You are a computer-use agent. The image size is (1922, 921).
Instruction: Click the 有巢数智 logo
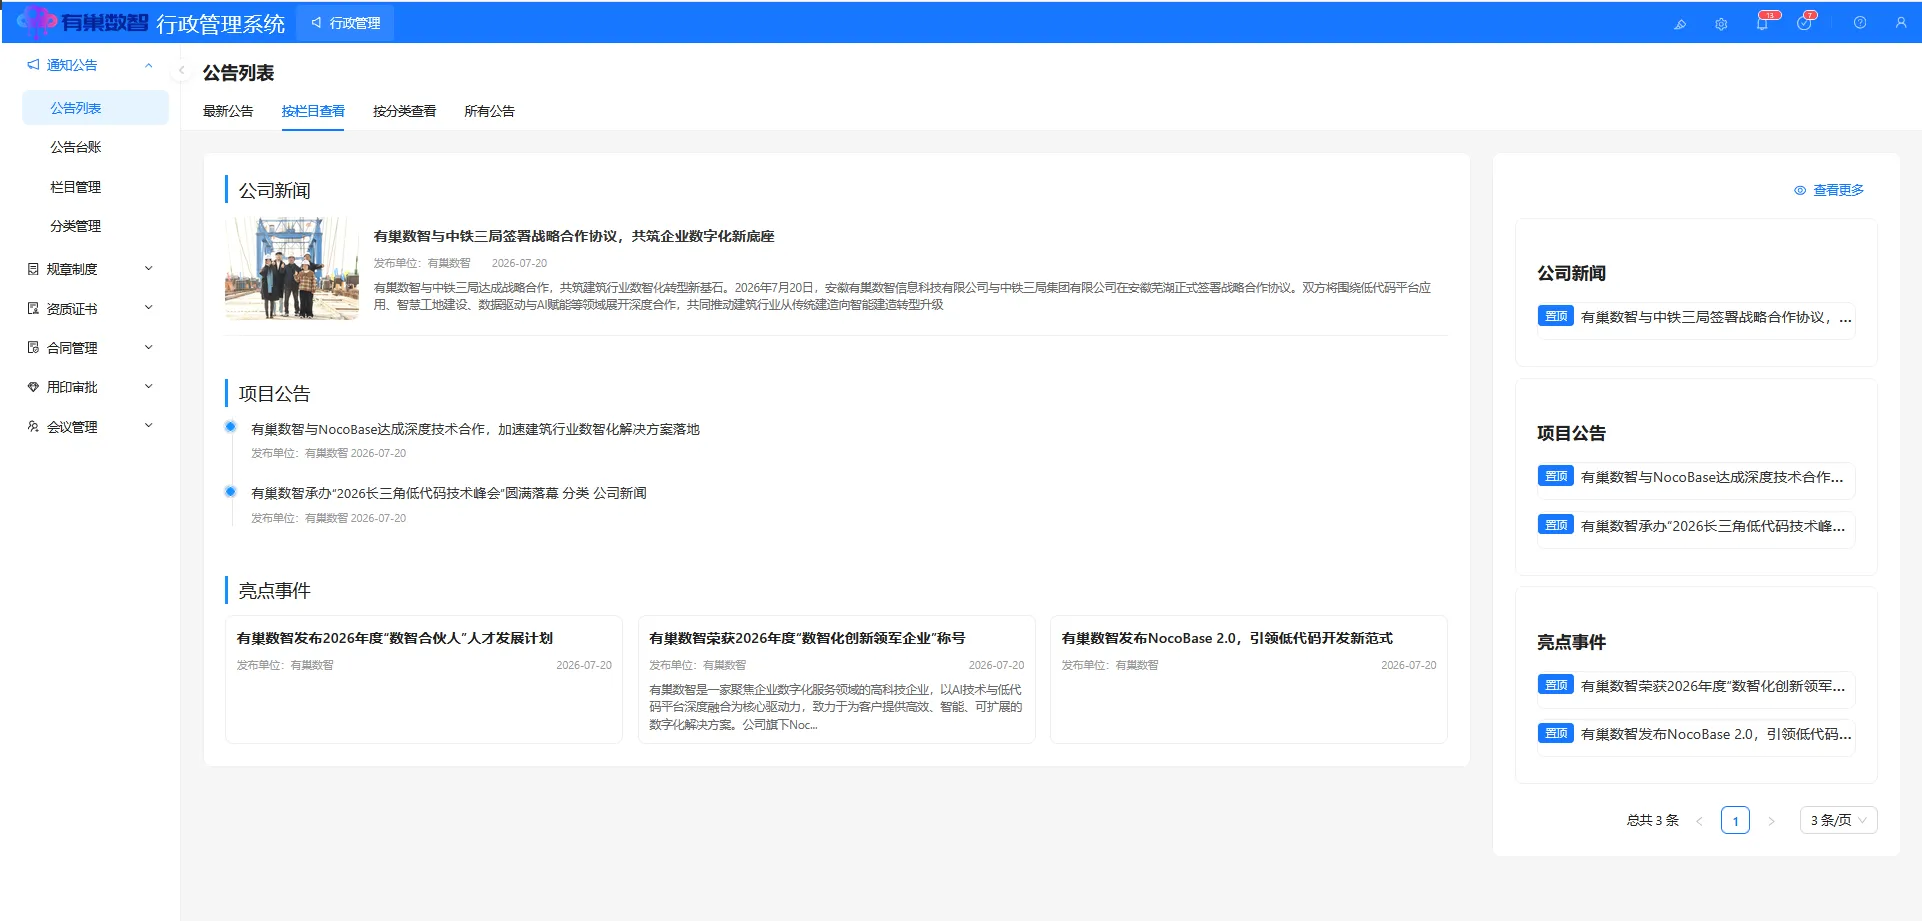point(82,22)
